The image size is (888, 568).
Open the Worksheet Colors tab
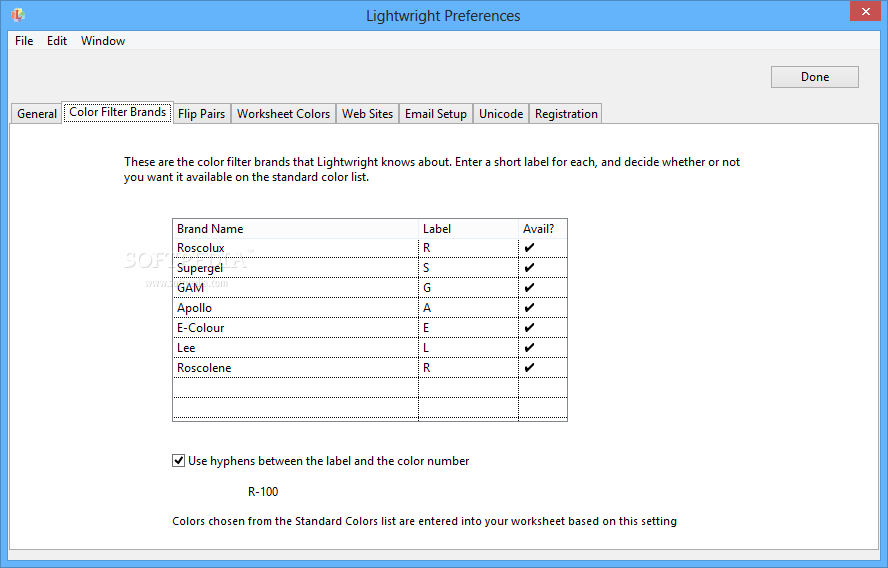(x=283, y=114)
